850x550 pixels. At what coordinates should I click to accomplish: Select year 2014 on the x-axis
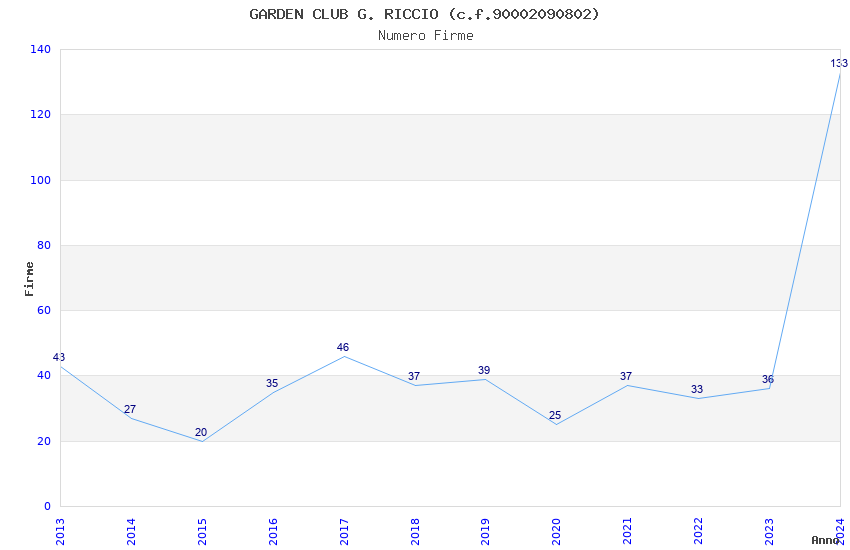(x=131, y=532)
